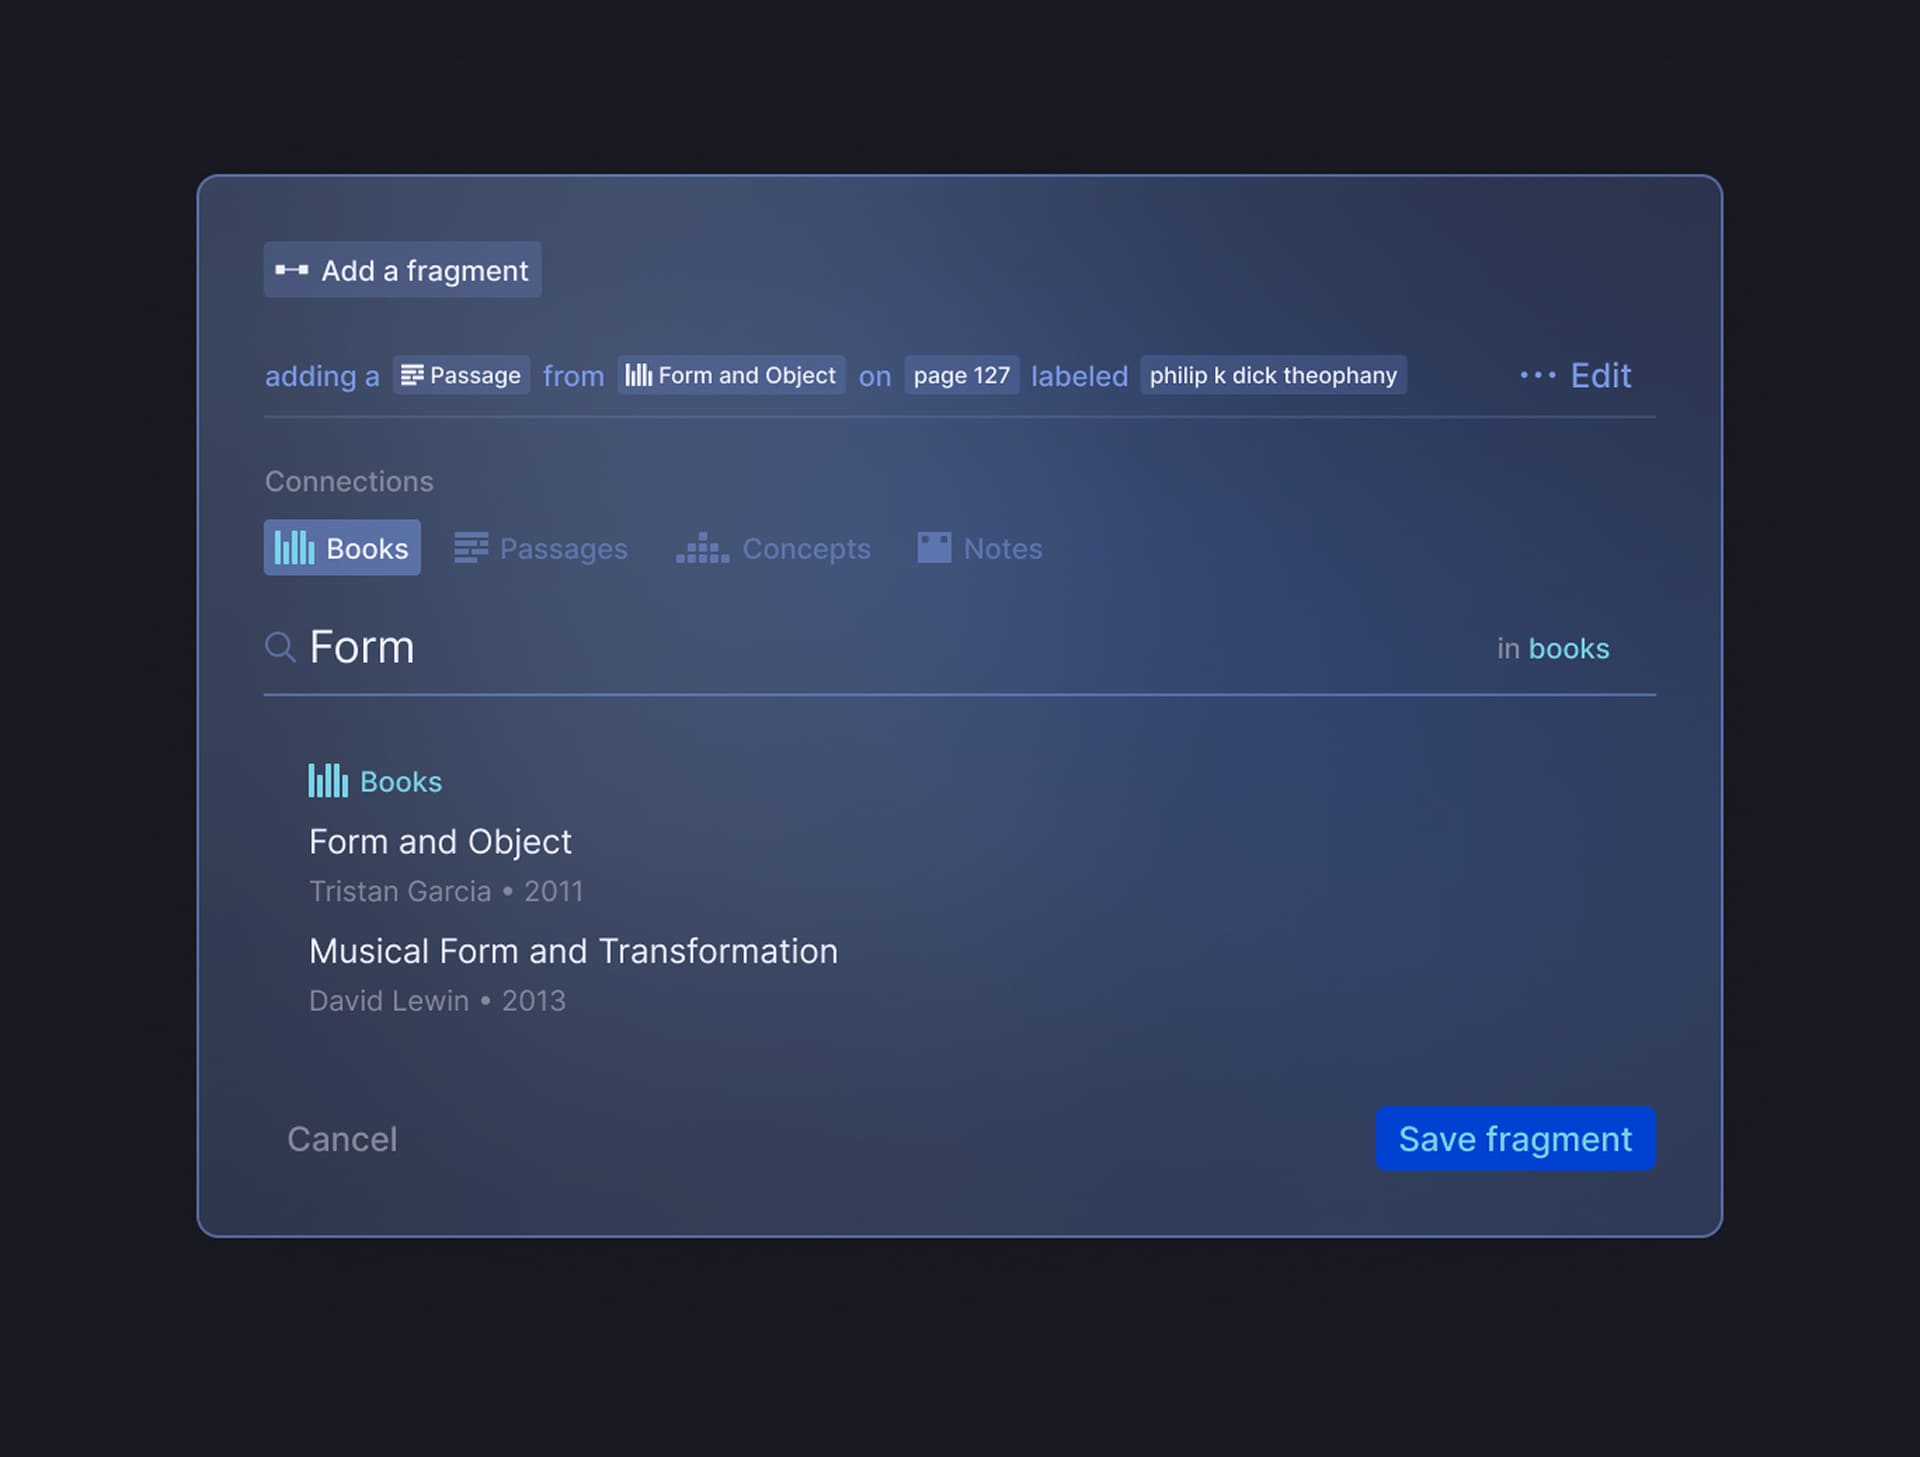
Task: Select the 'Musical Form and Transformation' result
Action: [573, 951]
